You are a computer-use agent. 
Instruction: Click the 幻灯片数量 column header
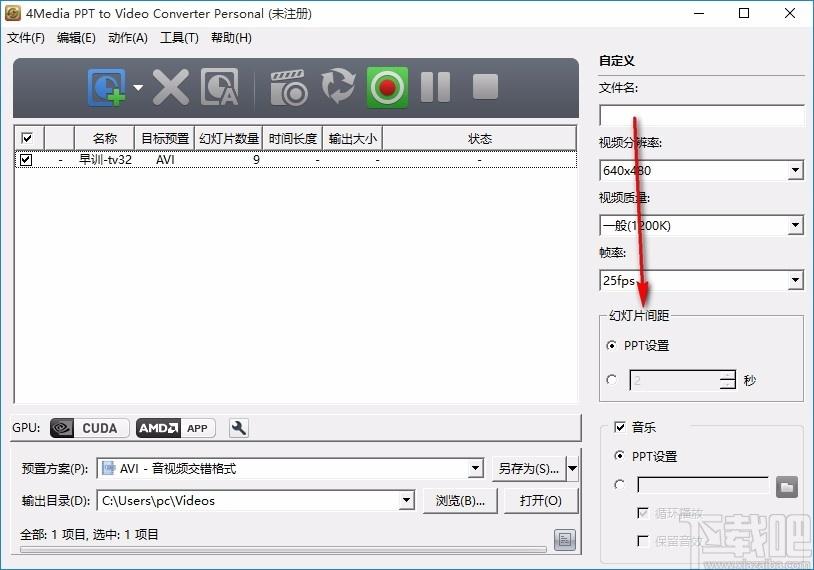[x=228, y=138]
